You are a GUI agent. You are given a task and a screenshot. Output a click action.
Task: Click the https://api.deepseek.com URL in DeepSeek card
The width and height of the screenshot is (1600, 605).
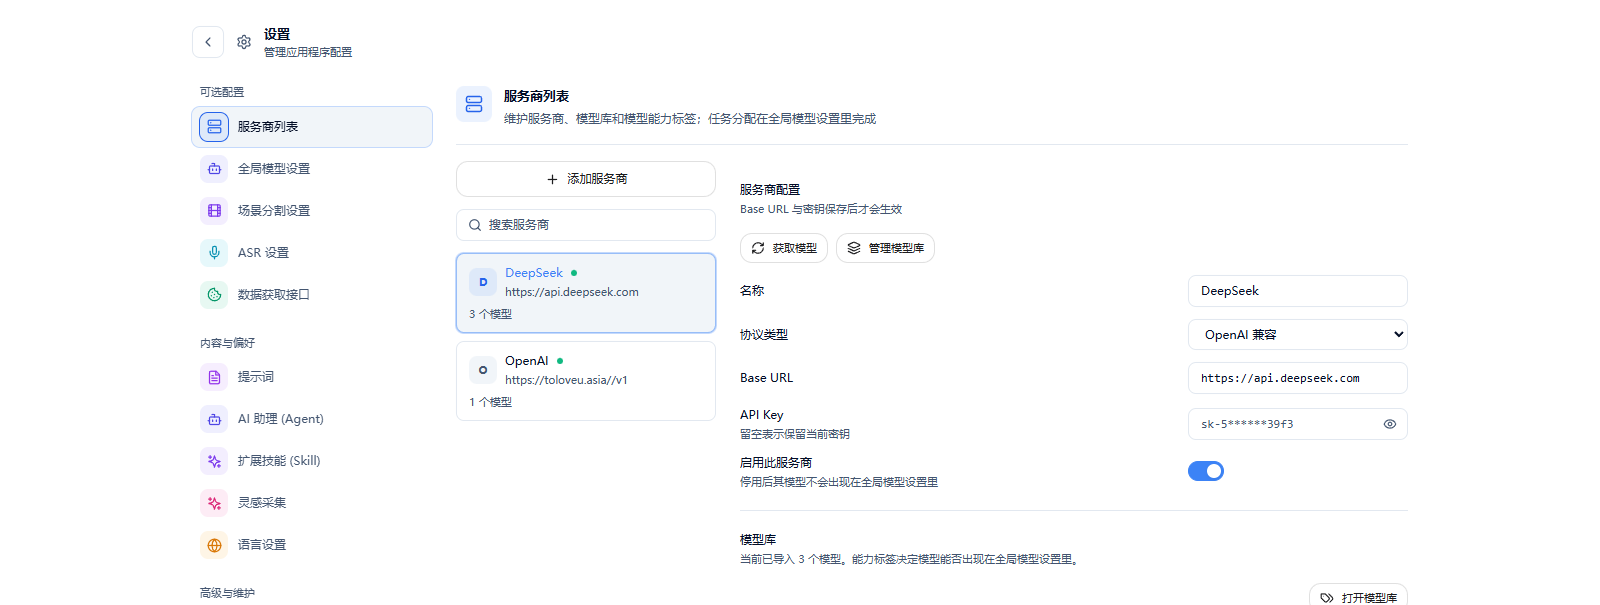(x=572, y=292)
